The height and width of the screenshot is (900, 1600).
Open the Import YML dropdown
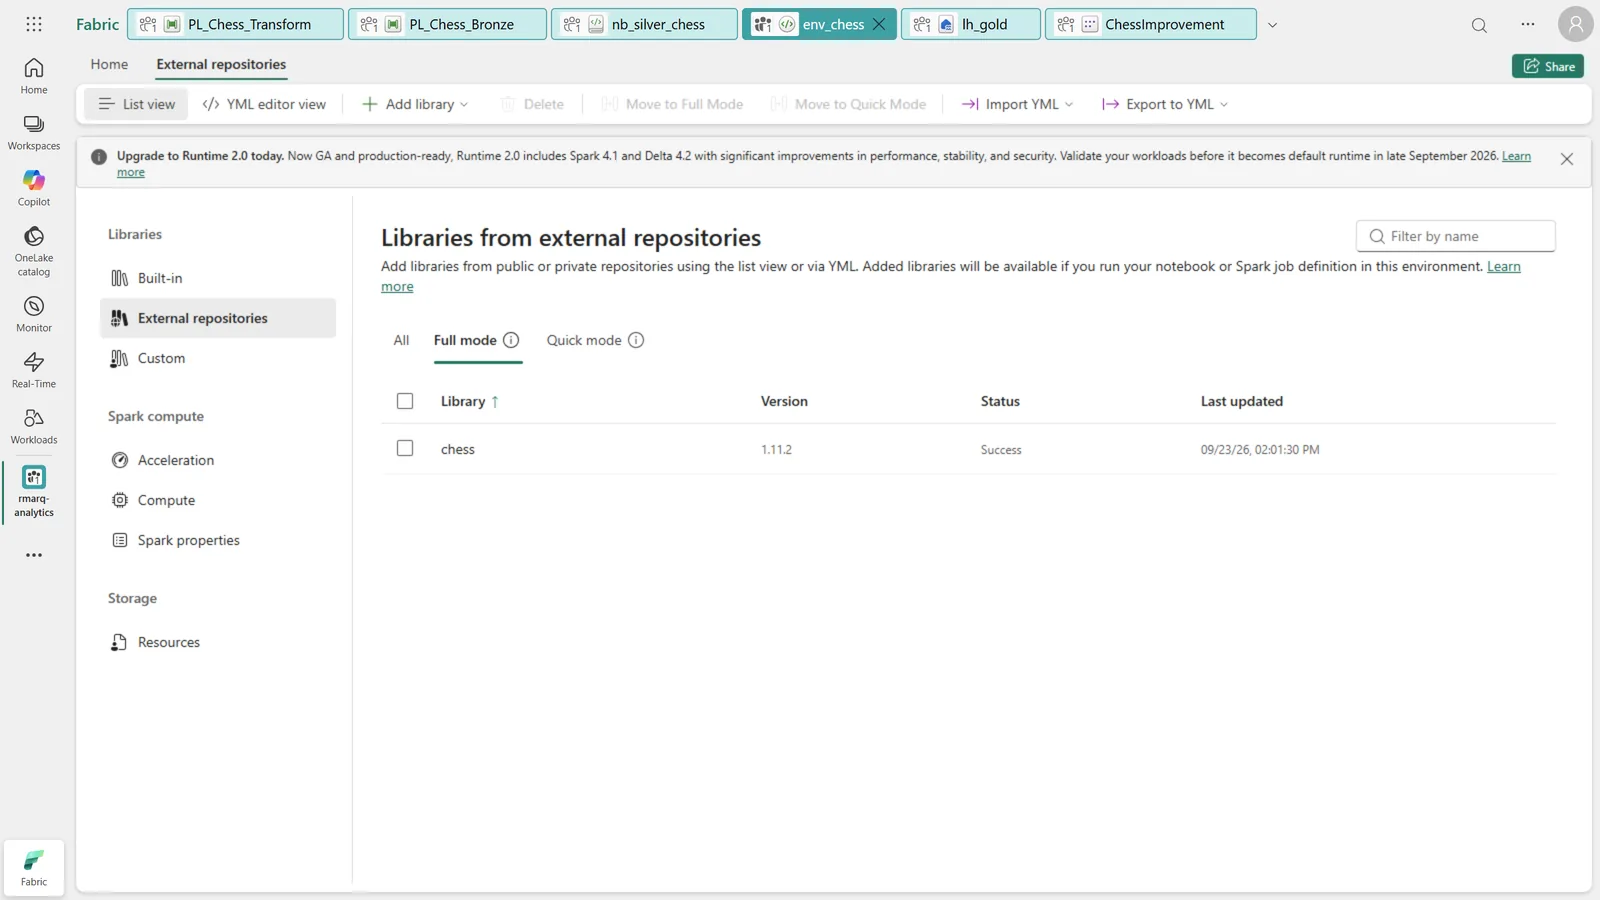pyautogui.click(x=1017, y=104)
